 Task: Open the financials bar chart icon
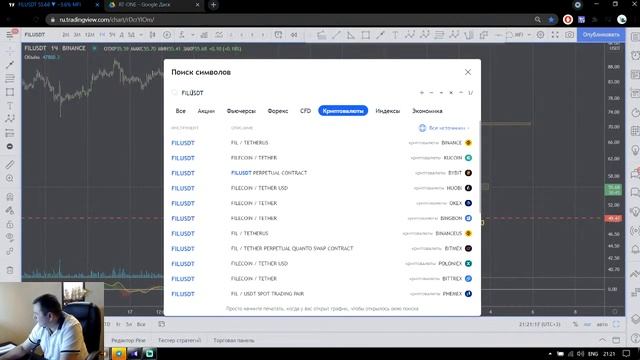[x=204, y=35]
